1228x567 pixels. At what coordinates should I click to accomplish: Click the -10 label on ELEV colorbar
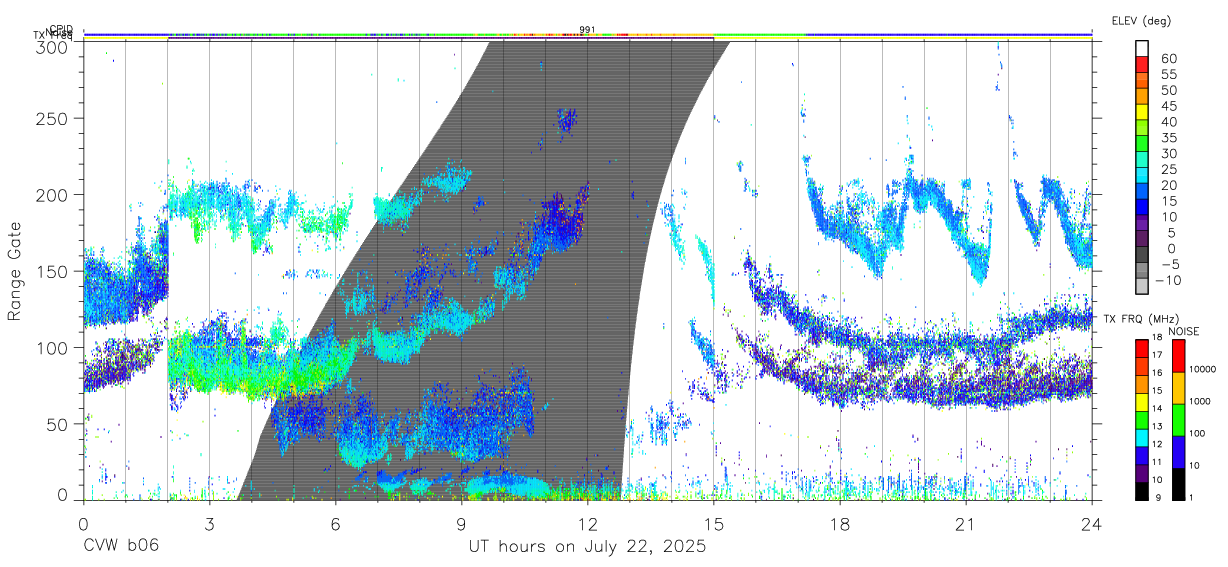[x=1170, y=280]
